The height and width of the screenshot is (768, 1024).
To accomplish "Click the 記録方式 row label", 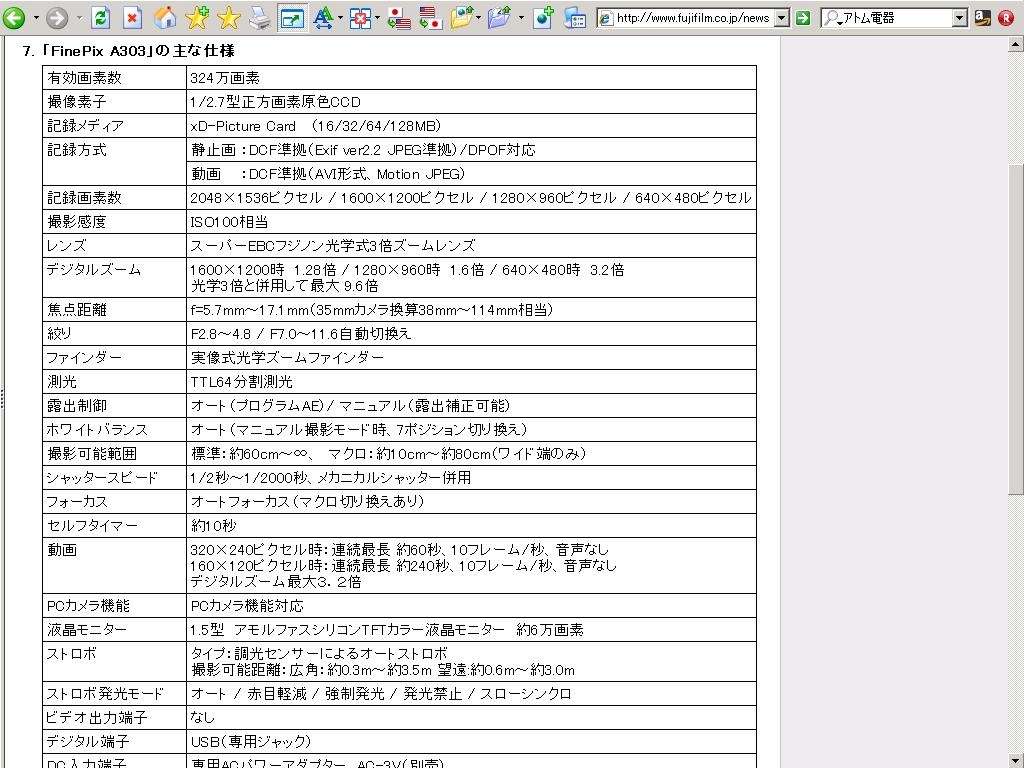I will pos(76,150).
